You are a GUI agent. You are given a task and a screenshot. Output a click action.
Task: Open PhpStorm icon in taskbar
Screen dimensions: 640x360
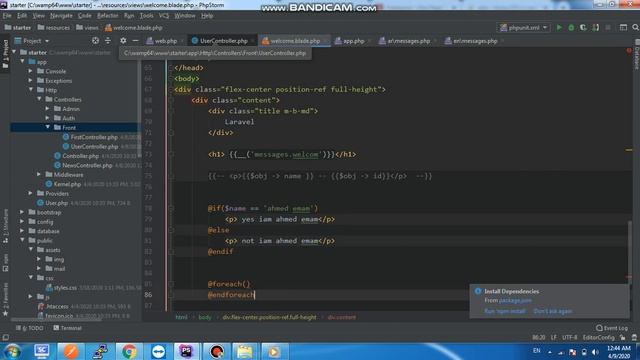tap(186, 351)
